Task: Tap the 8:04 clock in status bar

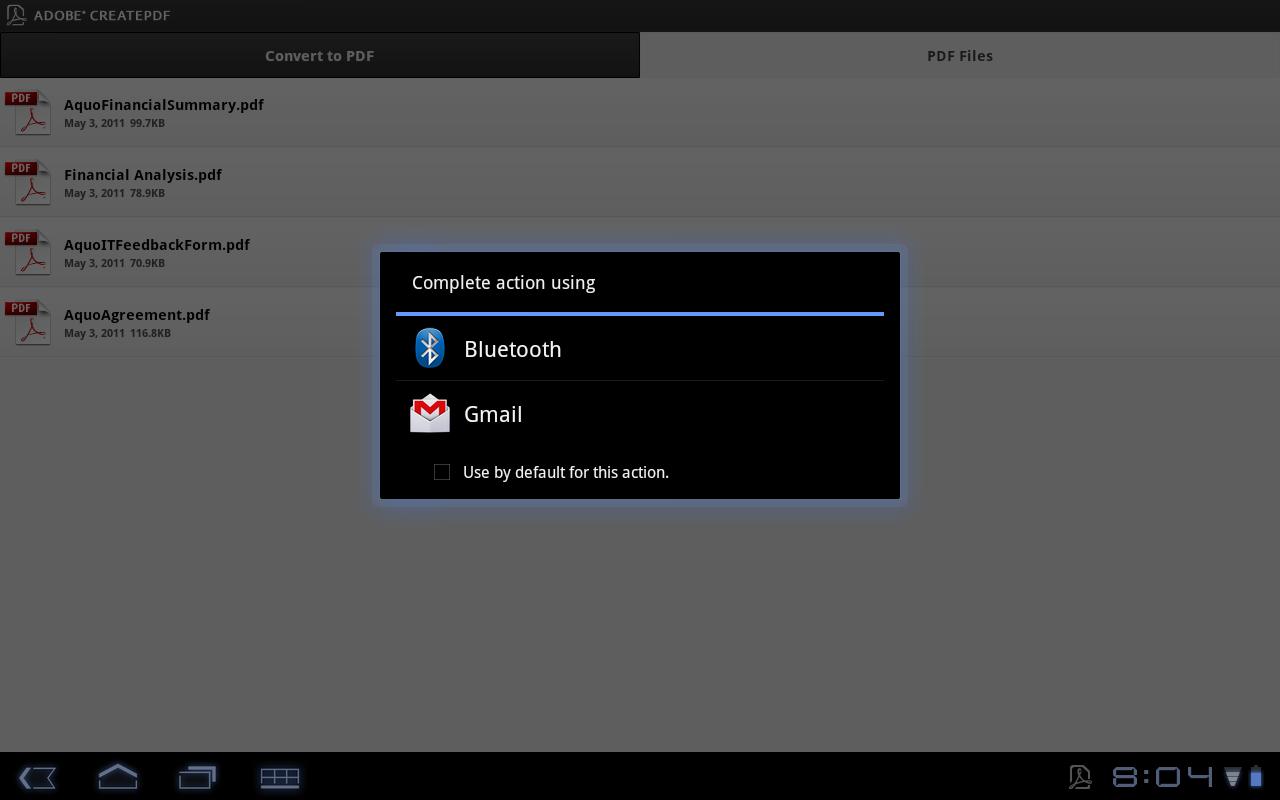Action: click(x=1163, y=777)
